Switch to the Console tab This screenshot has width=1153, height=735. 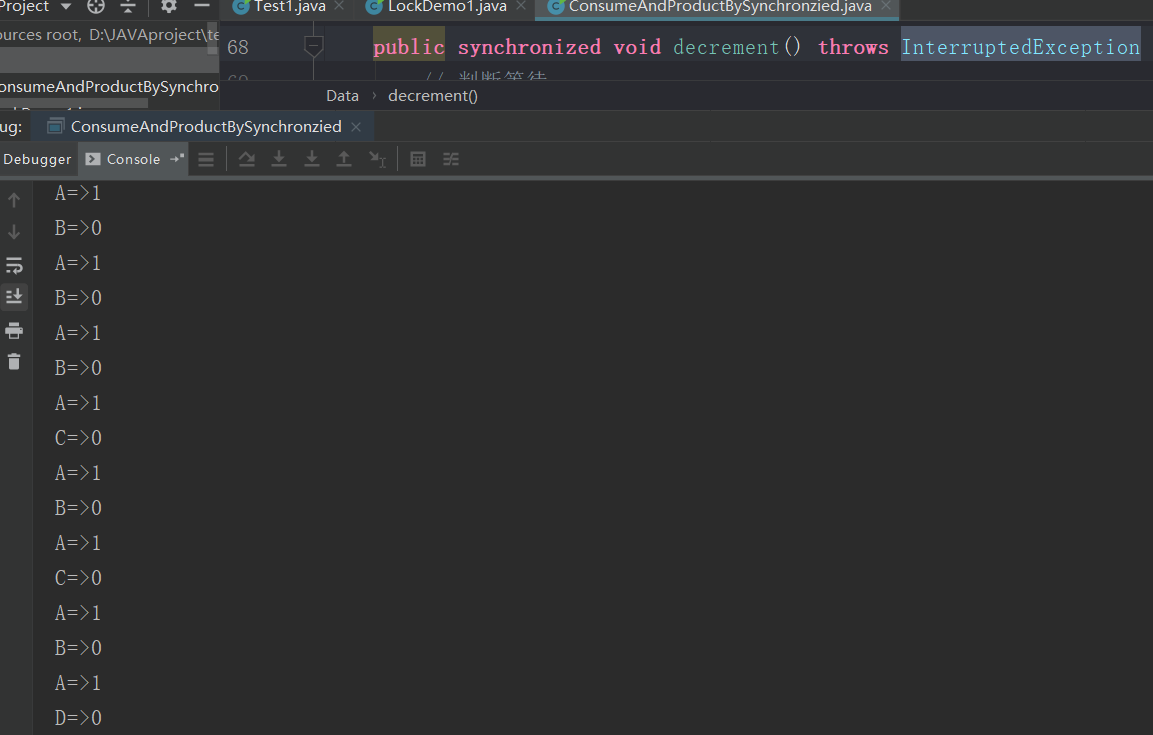click(133, 159)
